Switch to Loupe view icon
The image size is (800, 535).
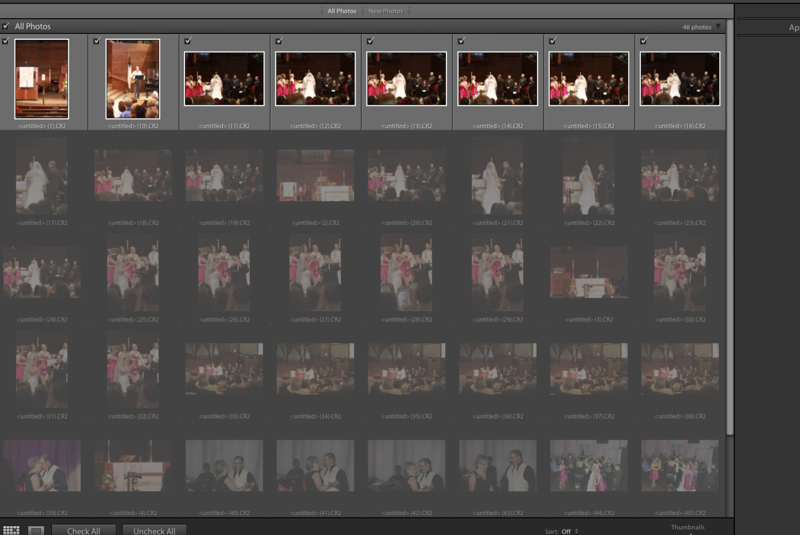[x=35, y=530]
